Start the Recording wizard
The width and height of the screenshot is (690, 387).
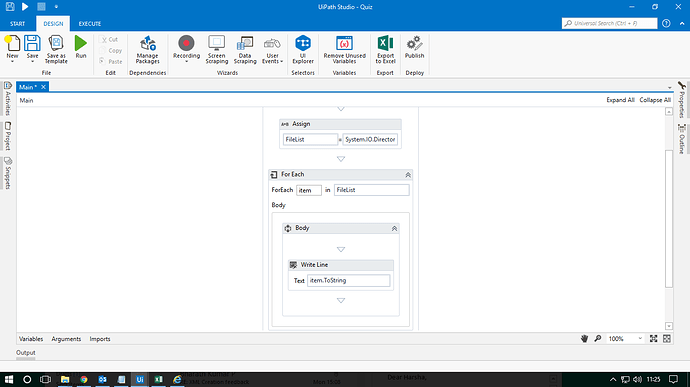coord(186,48)
